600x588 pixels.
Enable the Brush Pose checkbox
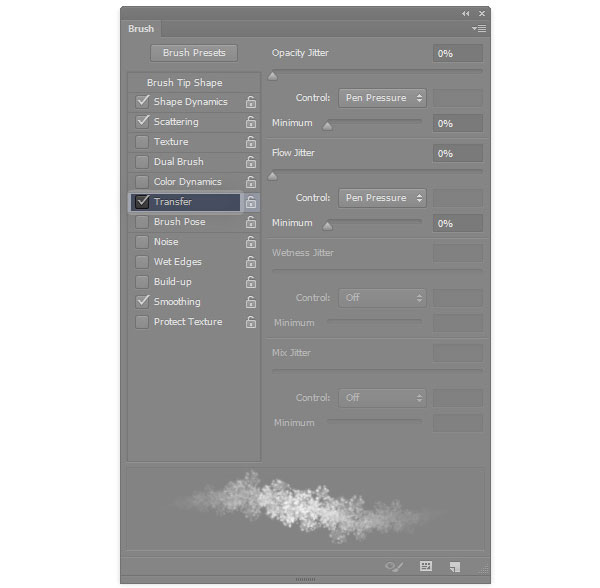point(142,222)
